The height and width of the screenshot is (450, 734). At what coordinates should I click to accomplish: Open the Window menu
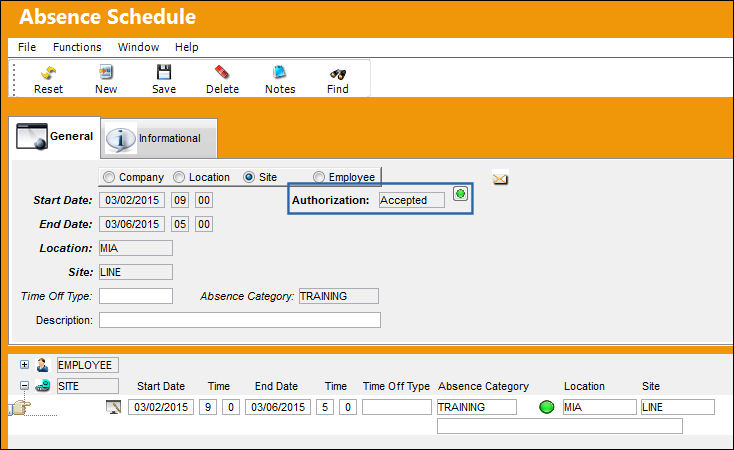pos(138,47)
